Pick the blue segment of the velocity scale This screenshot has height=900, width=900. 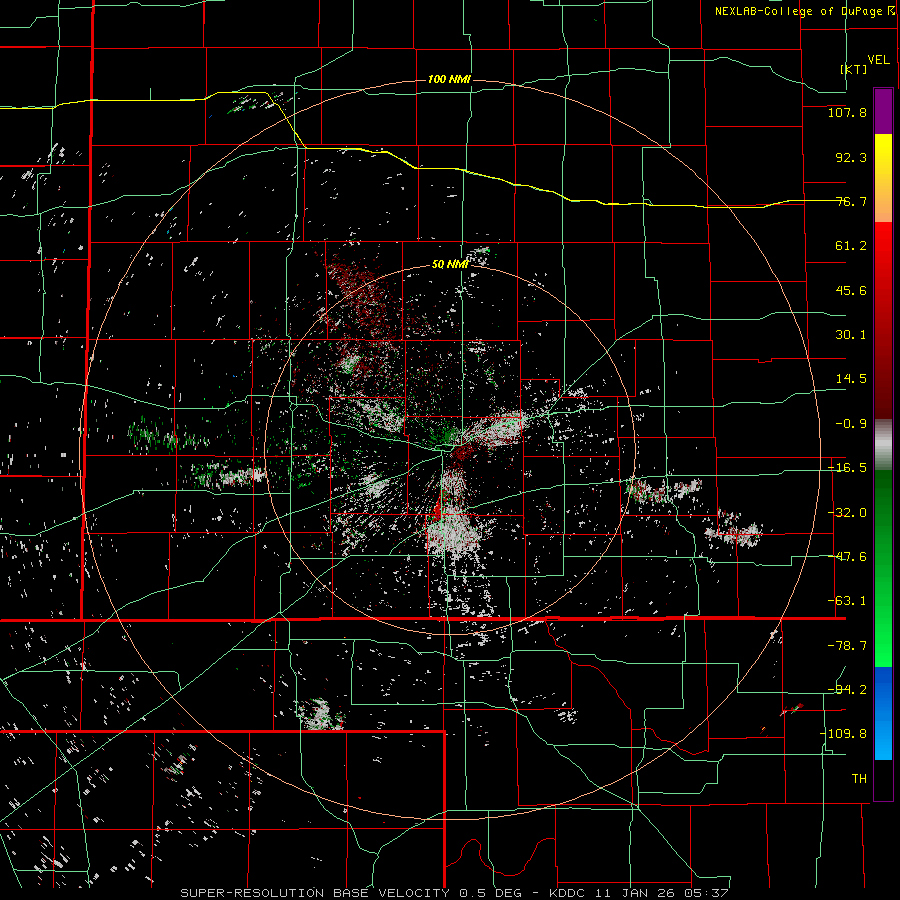(x=883, y=713)
